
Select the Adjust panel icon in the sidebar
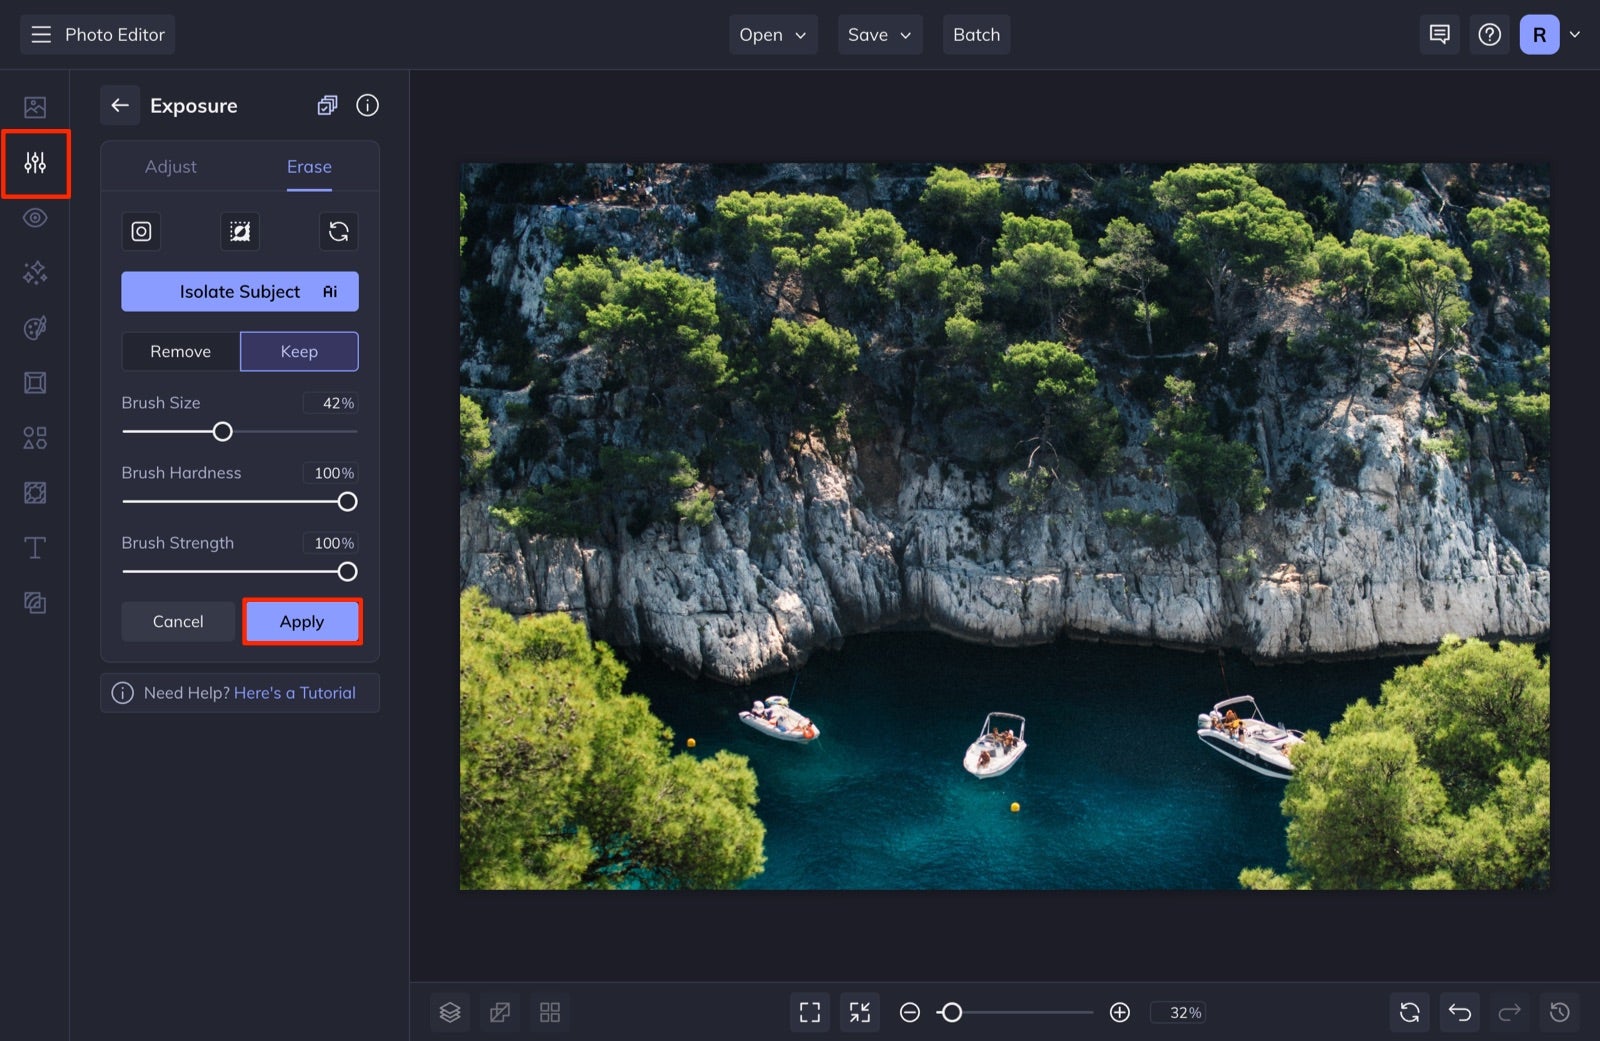point(35,163)
